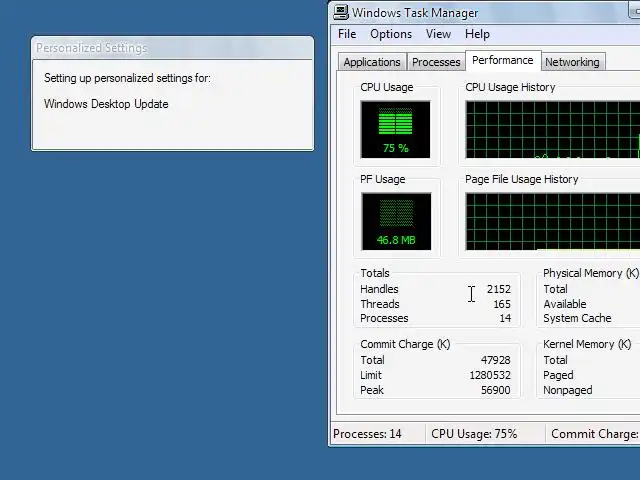Click the Handles value 2152
The image size is (640, 480).
pyautogui.click(x=498, y=289)
